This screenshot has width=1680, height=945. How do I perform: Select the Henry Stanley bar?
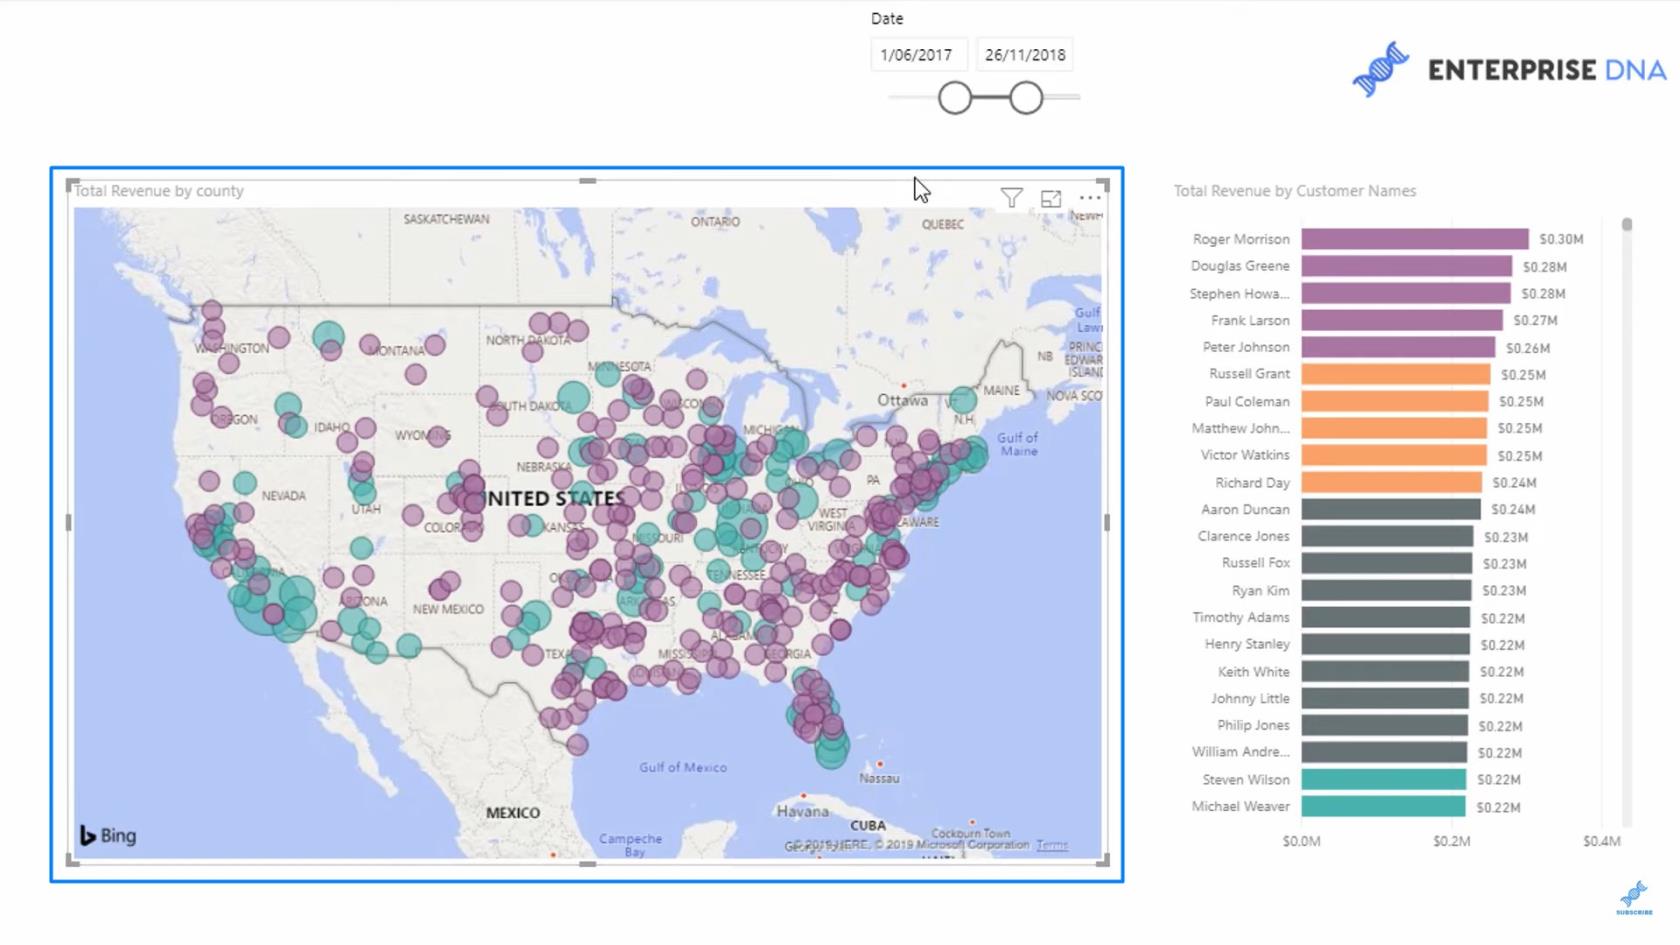(x=1386, y=644)
